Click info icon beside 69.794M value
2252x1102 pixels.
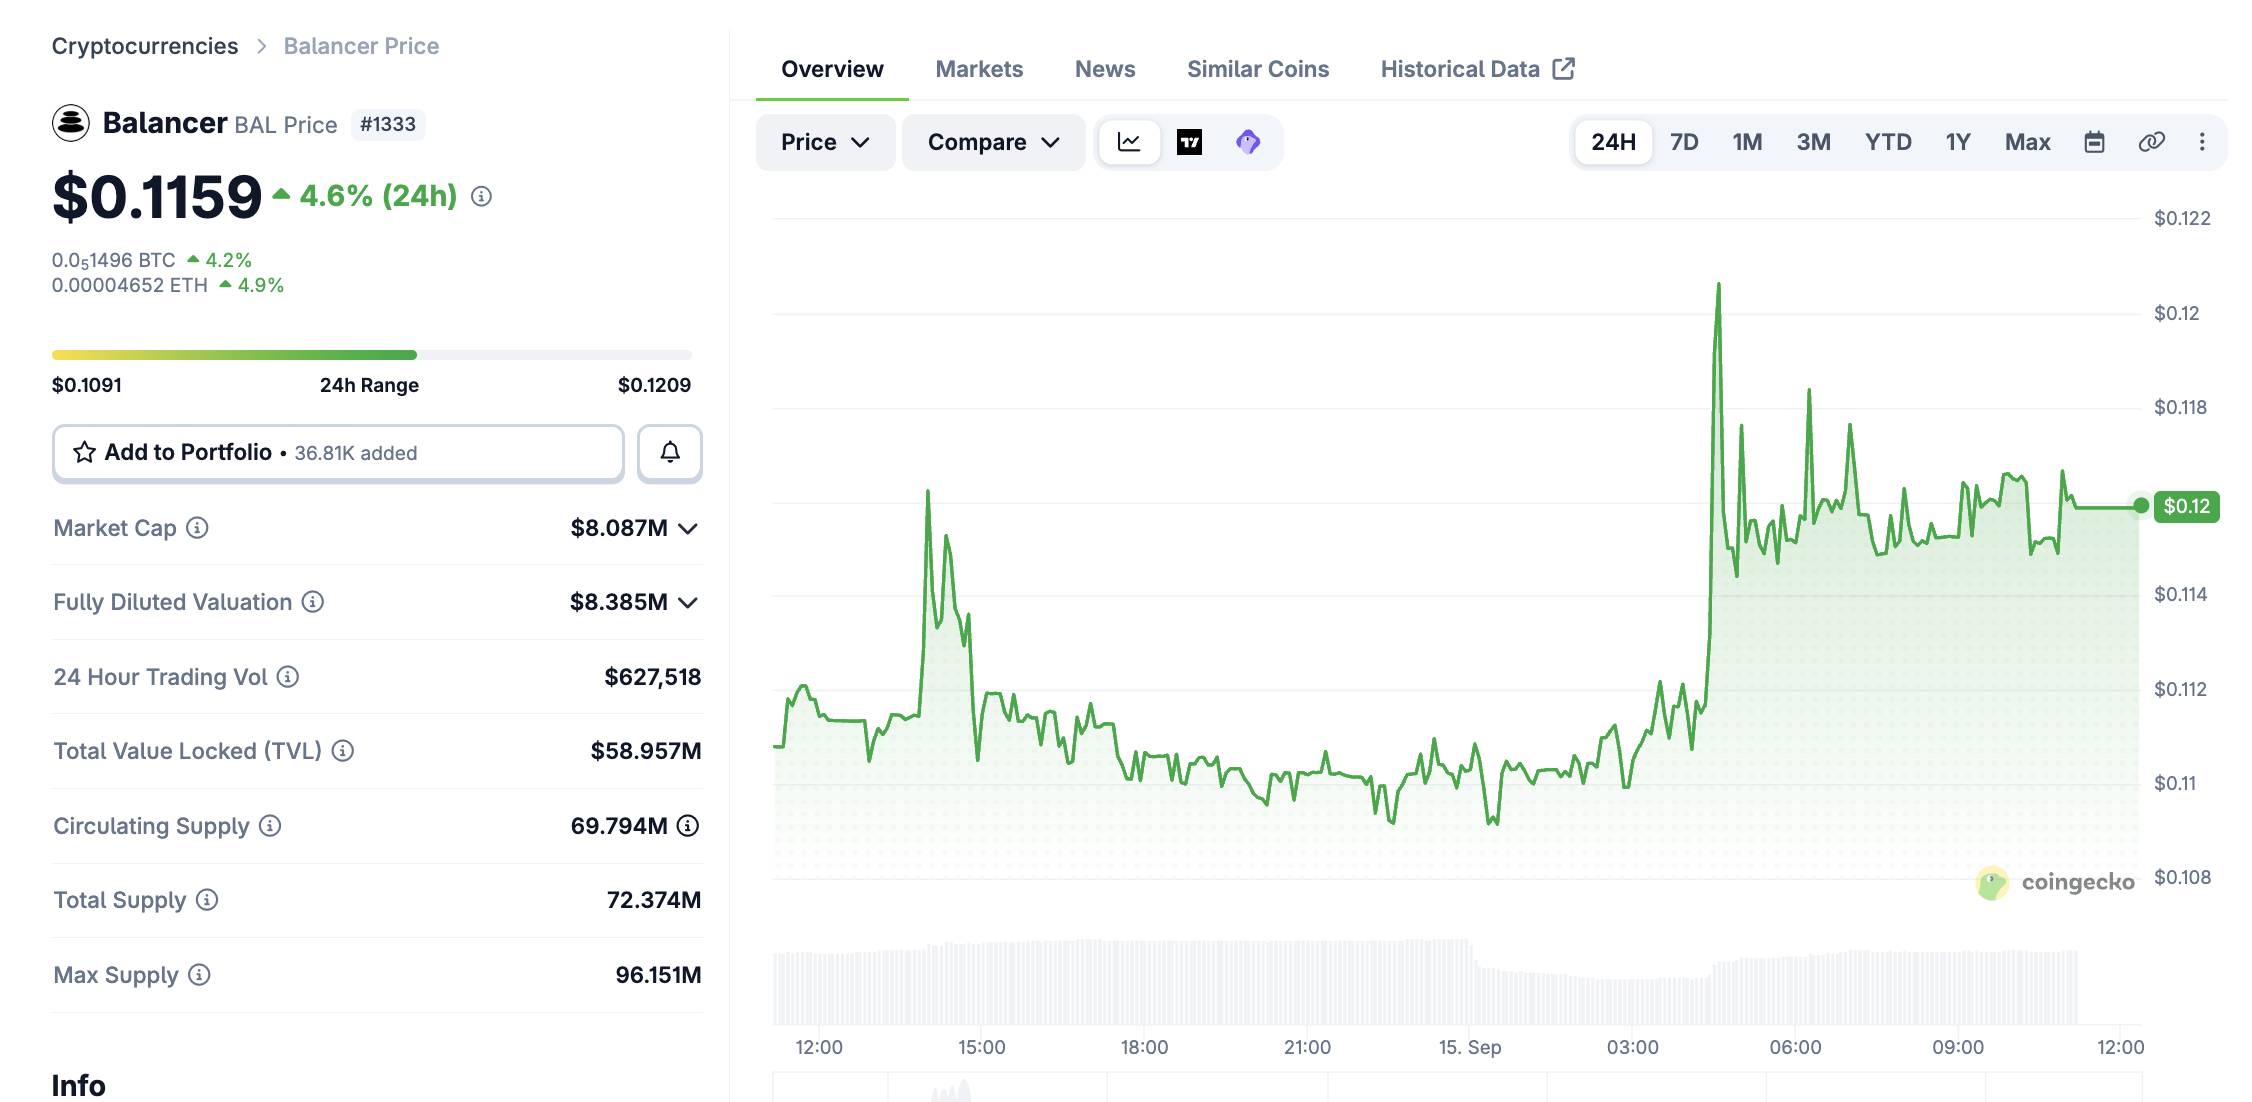[688, 826]
